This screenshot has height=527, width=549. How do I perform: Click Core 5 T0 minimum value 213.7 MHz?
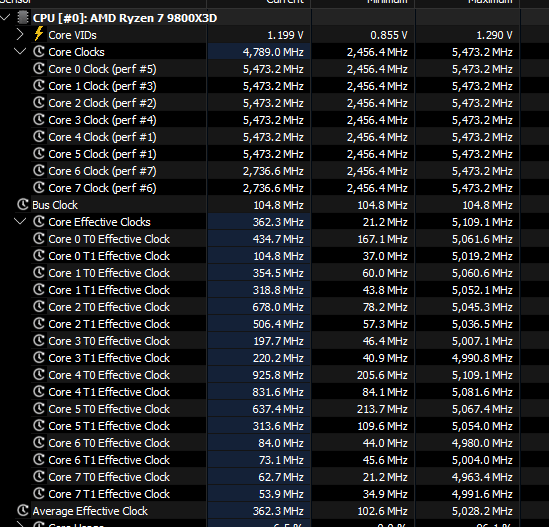382,409
